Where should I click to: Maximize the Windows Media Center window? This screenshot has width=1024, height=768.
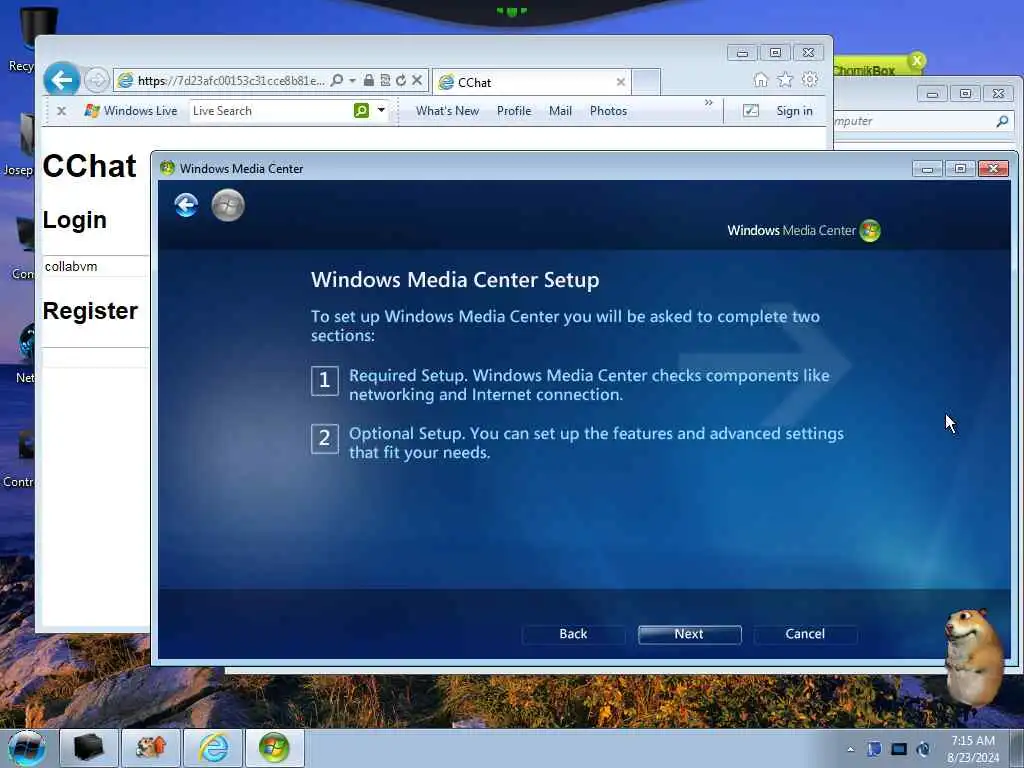pyautogui.click(x=960, y=169)
